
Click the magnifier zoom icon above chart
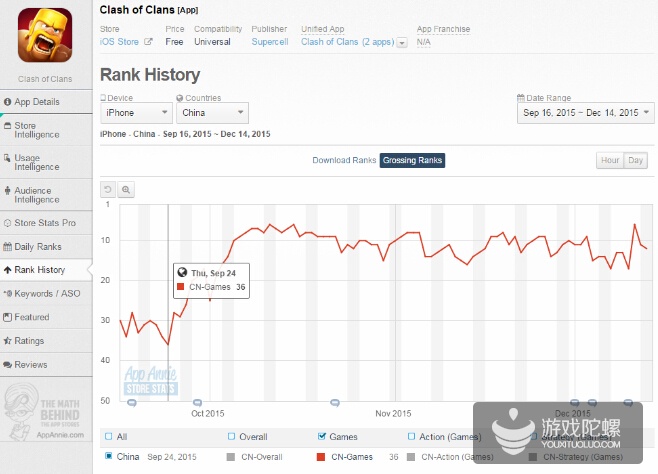(125, 190)
